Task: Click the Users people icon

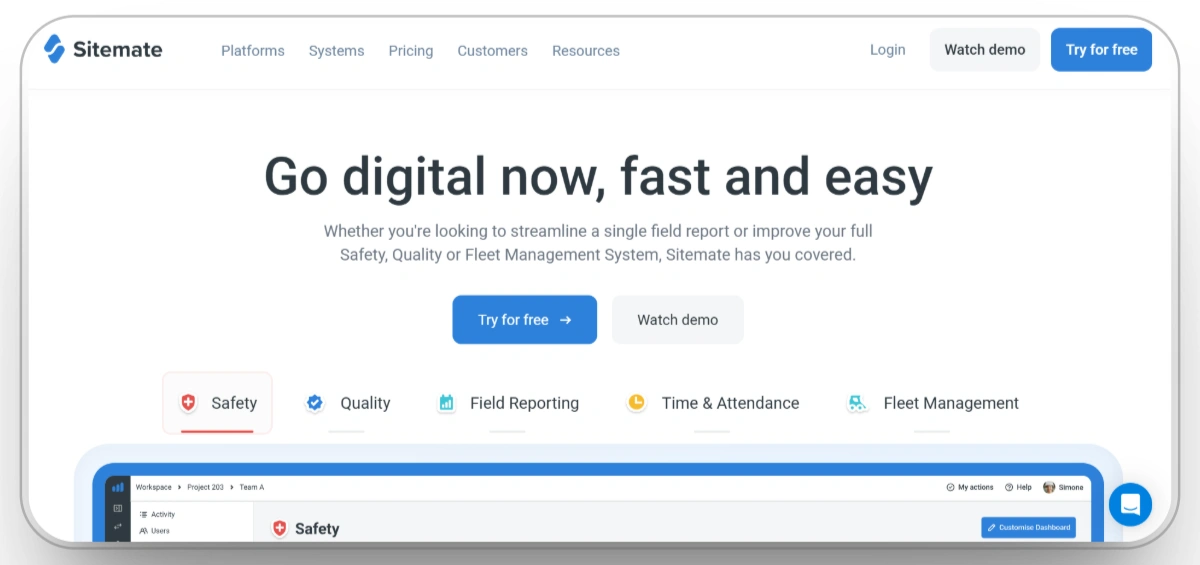Action: coord(143,531)
